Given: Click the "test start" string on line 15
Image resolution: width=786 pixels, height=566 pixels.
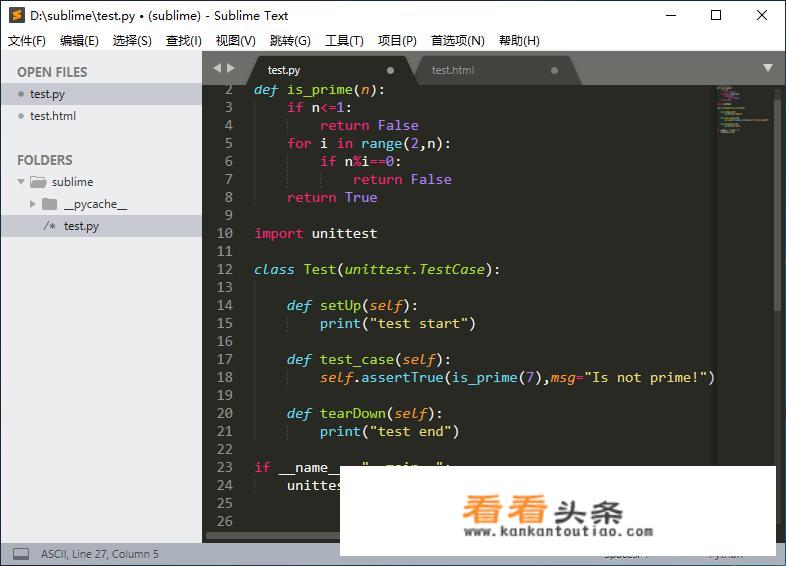Looking at the screenshot, I should pos(419,324).
